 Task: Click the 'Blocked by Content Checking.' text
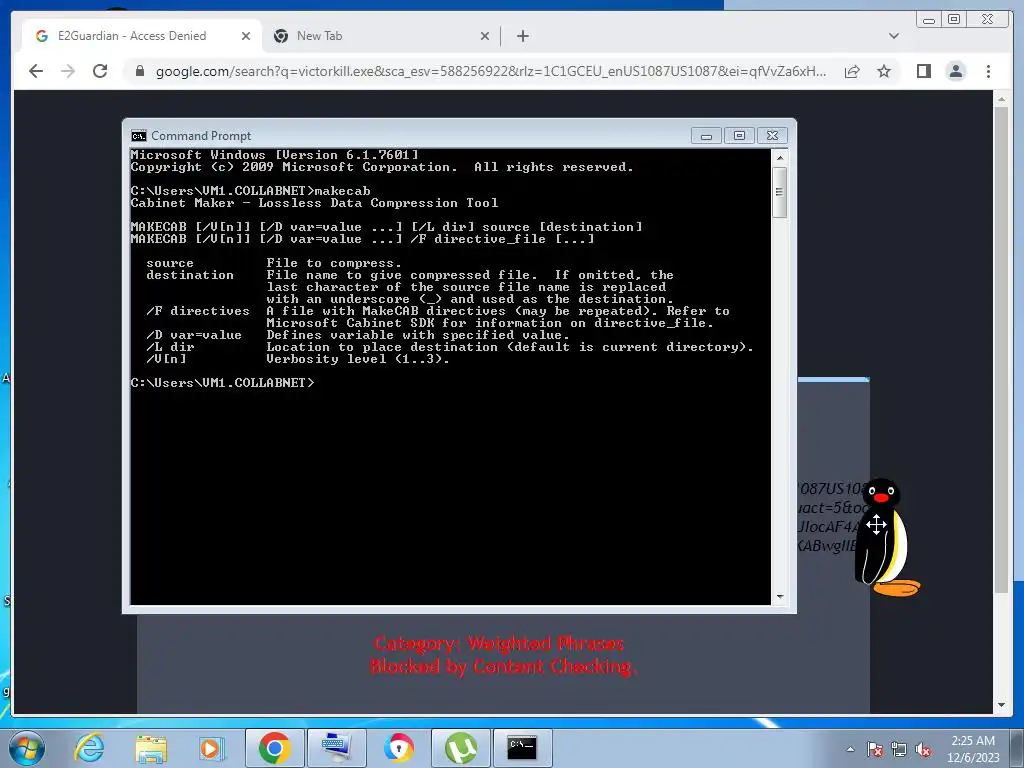(x=503, y=667)
